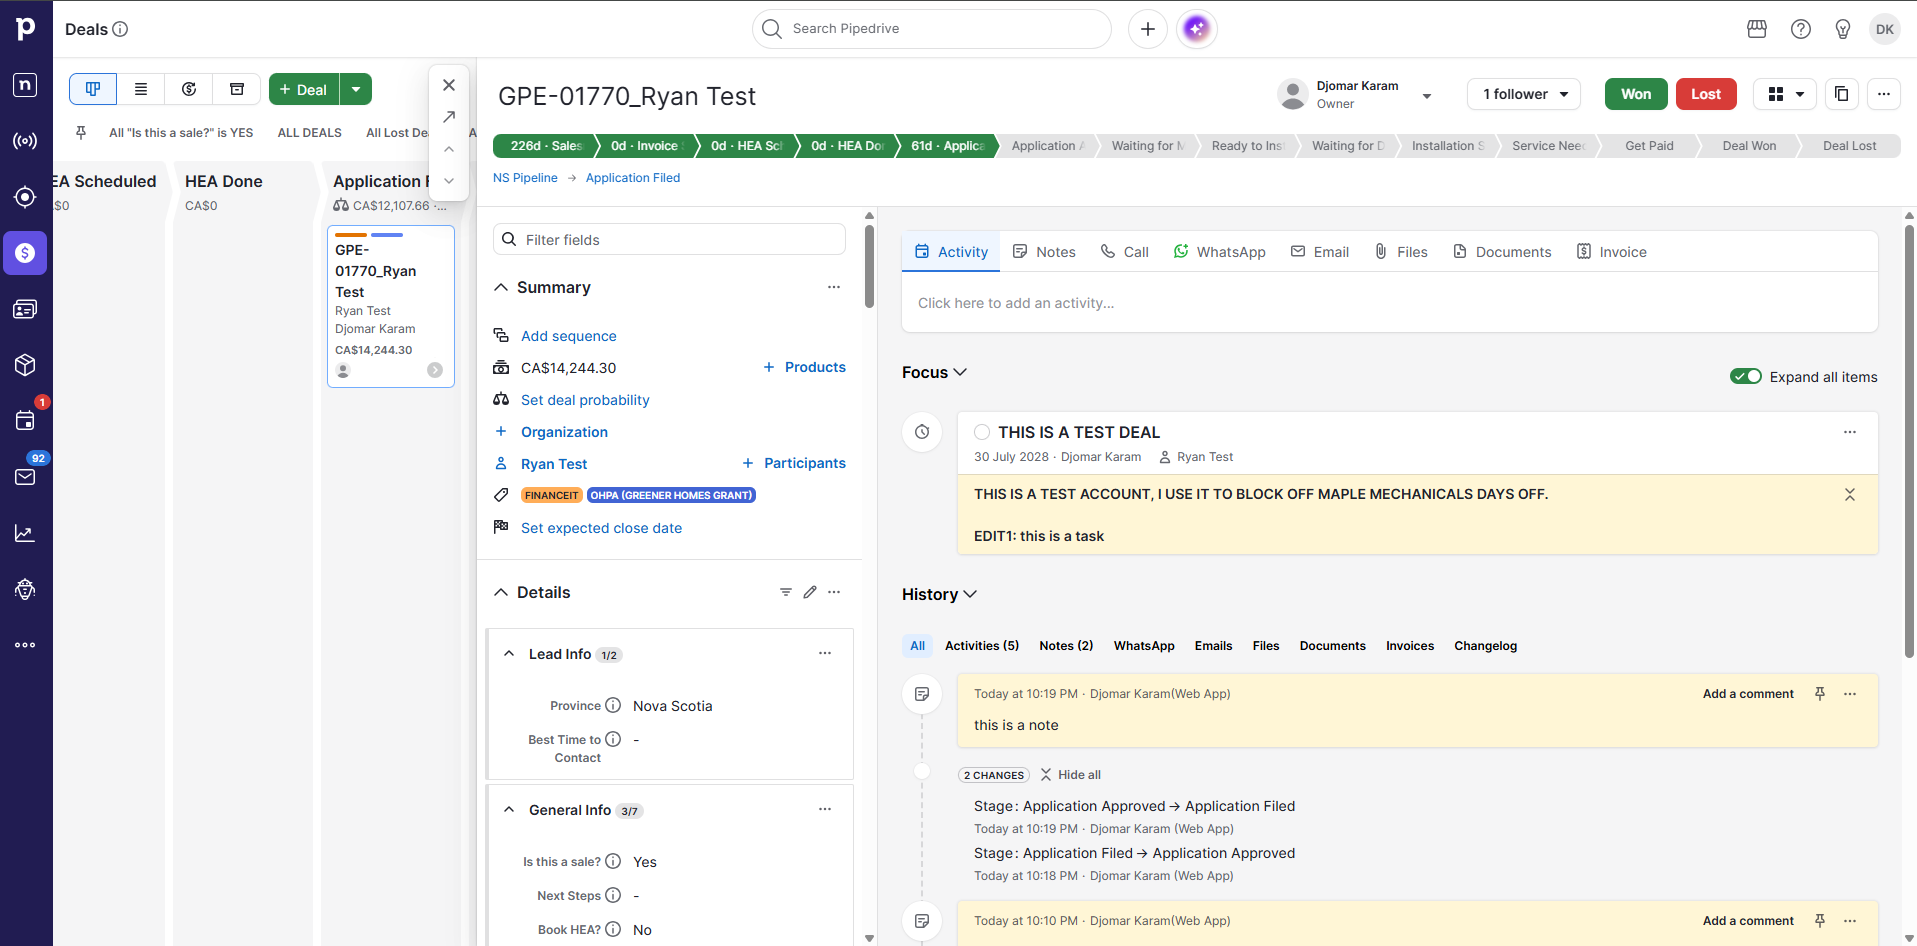Toggle Expand all items switch

point(1746,376)
